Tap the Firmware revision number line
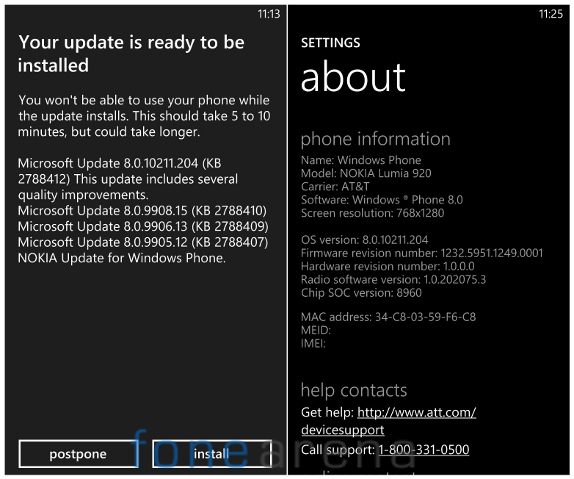The image size is (574, 479). point(422,253)
